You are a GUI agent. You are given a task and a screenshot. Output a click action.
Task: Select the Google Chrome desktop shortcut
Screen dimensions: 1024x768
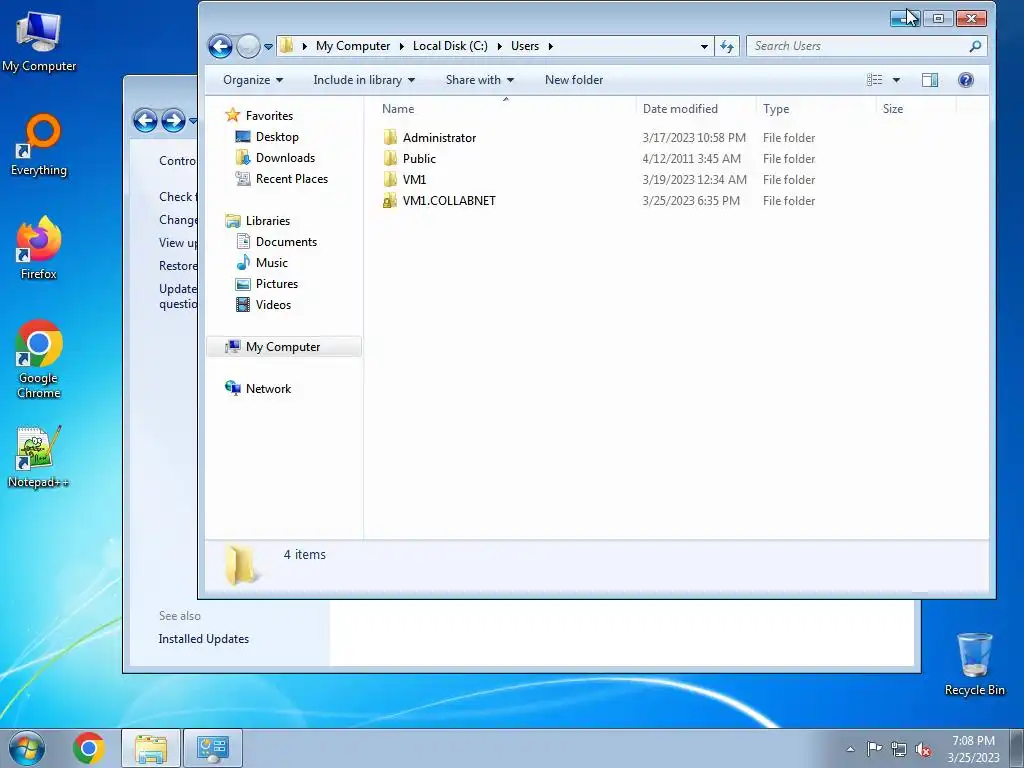coord(39,359)
